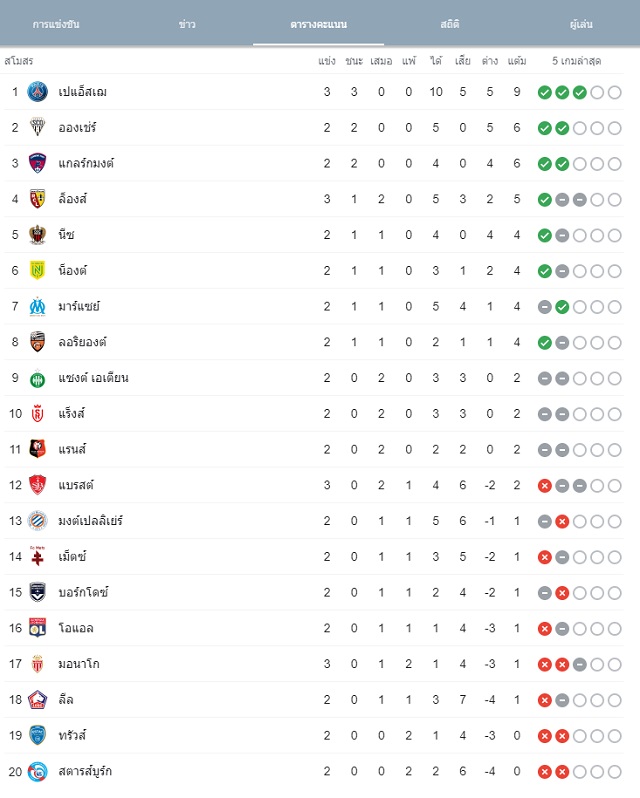
Task: Click the Lens club crest
Action: 37,199
